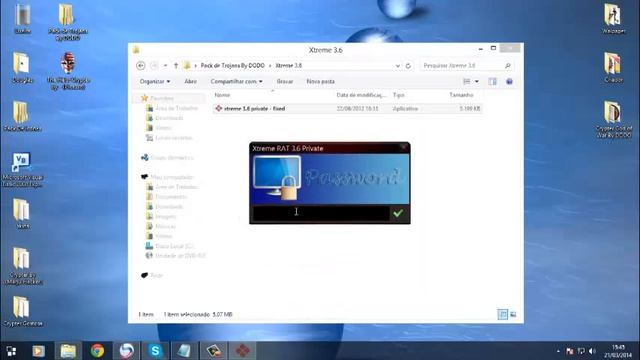This screenshot has height=360, width=640.
Task: Click the Xtreme 3.6 breadcrumb segment
Action: (288, 65)
